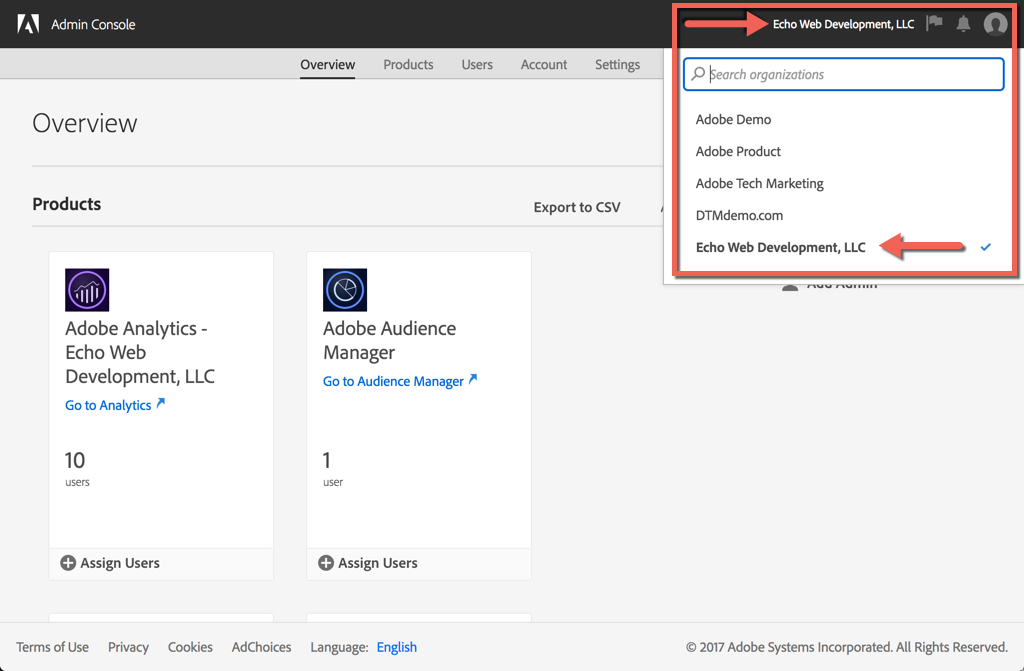Screen dimensions: 1024x671
Task: Click plus icon on Audience Manager Assign Users
Action: pos(326,563)
